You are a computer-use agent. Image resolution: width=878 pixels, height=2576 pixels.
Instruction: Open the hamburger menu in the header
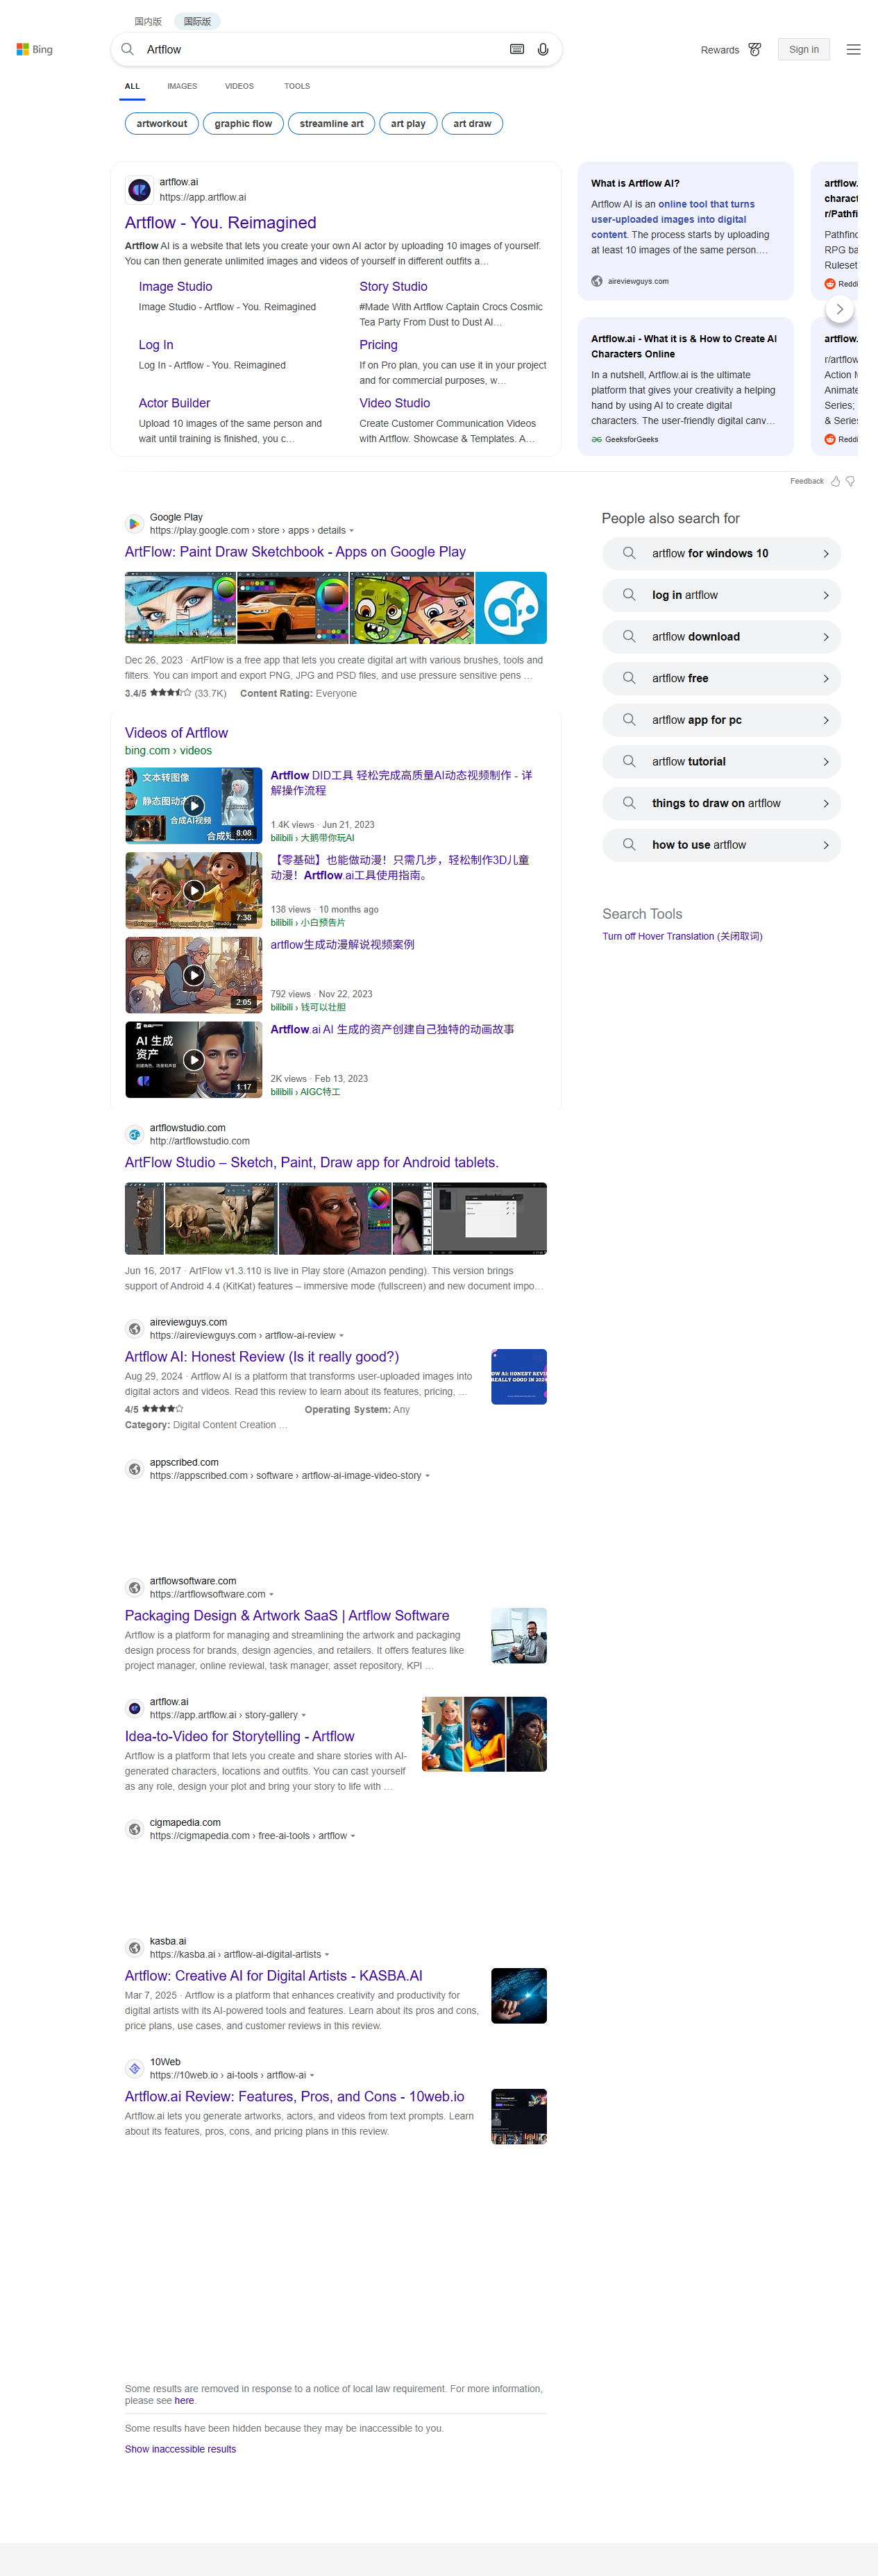click(853, 49)
